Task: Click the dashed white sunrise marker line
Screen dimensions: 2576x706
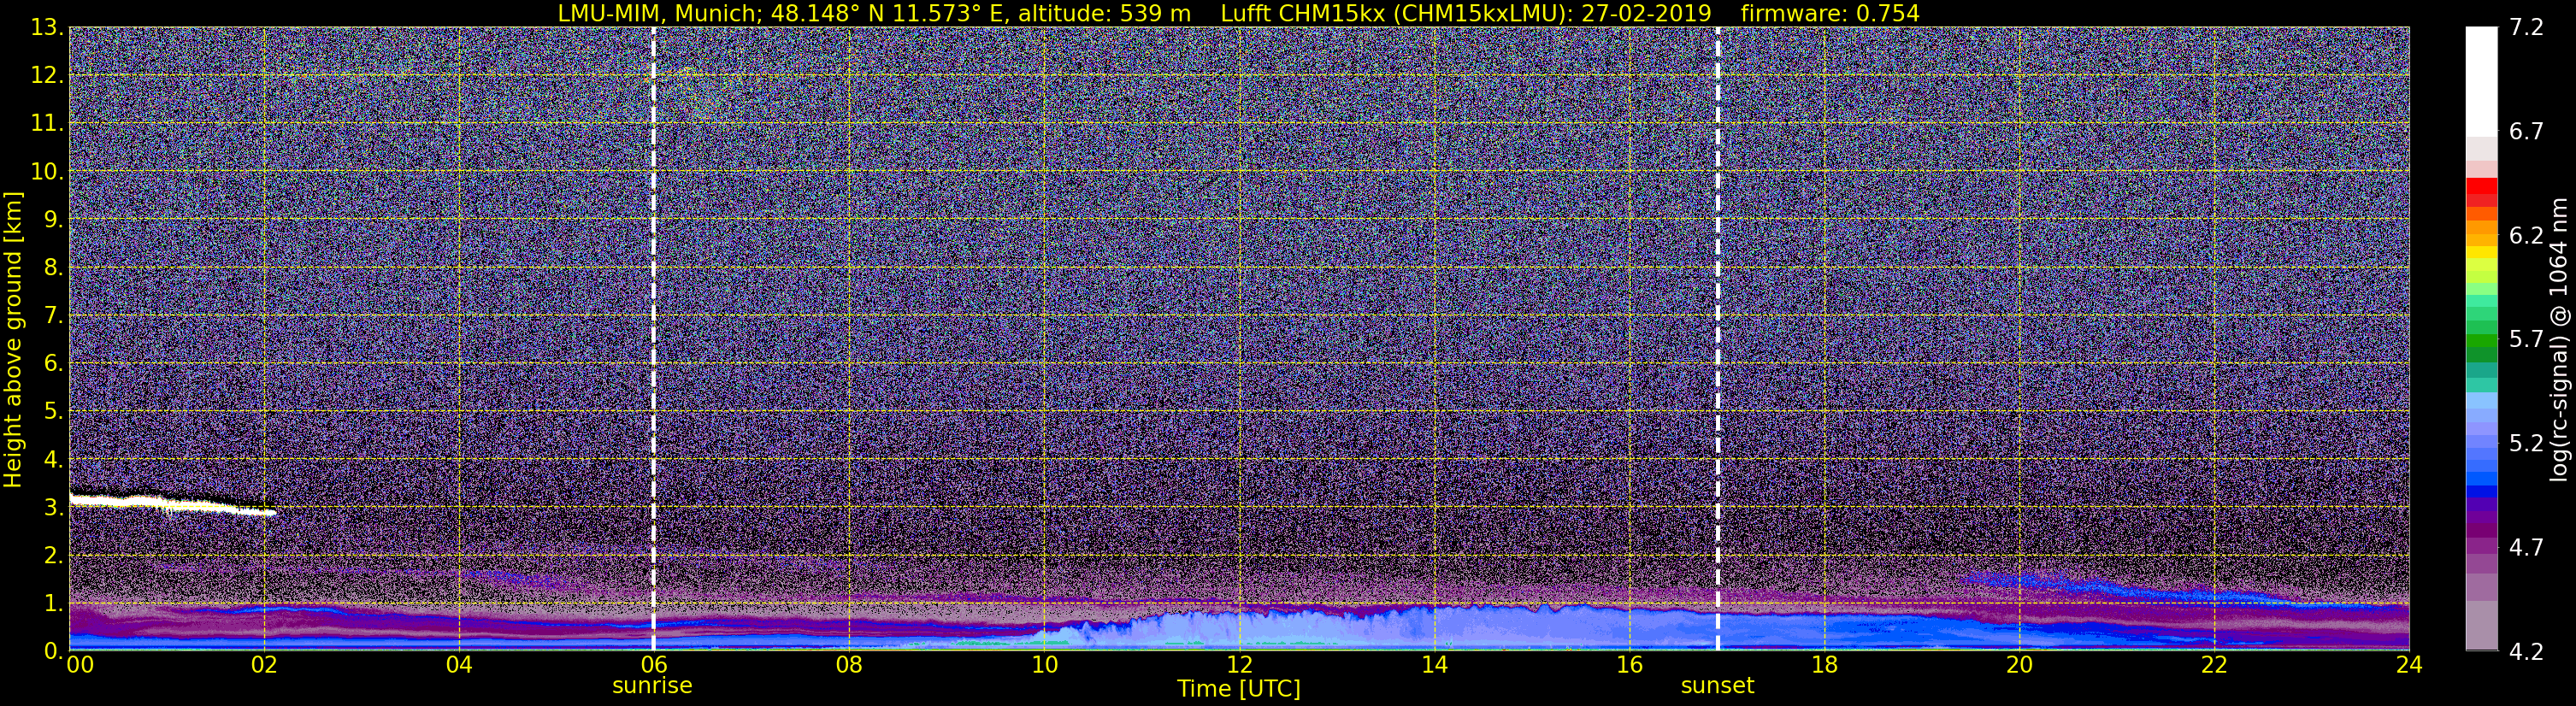Action: tap(653, 339)
